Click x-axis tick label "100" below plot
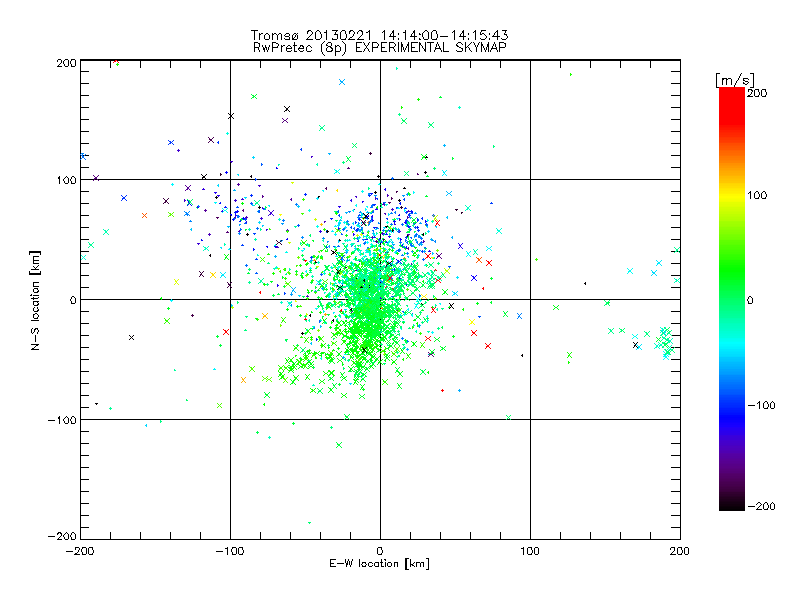This screenshot has width=800, height=600. pos(530,552)
